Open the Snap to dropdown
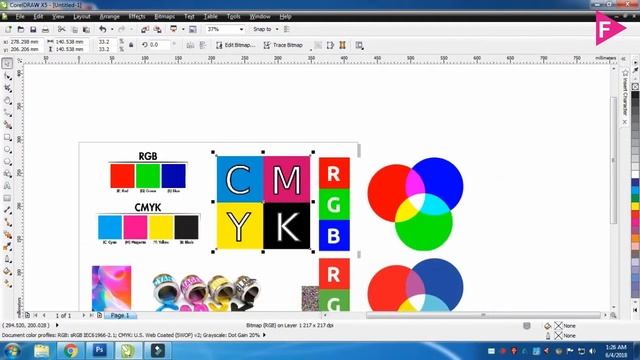The width and height of the screenshot is (640, 360). (277, 29)
